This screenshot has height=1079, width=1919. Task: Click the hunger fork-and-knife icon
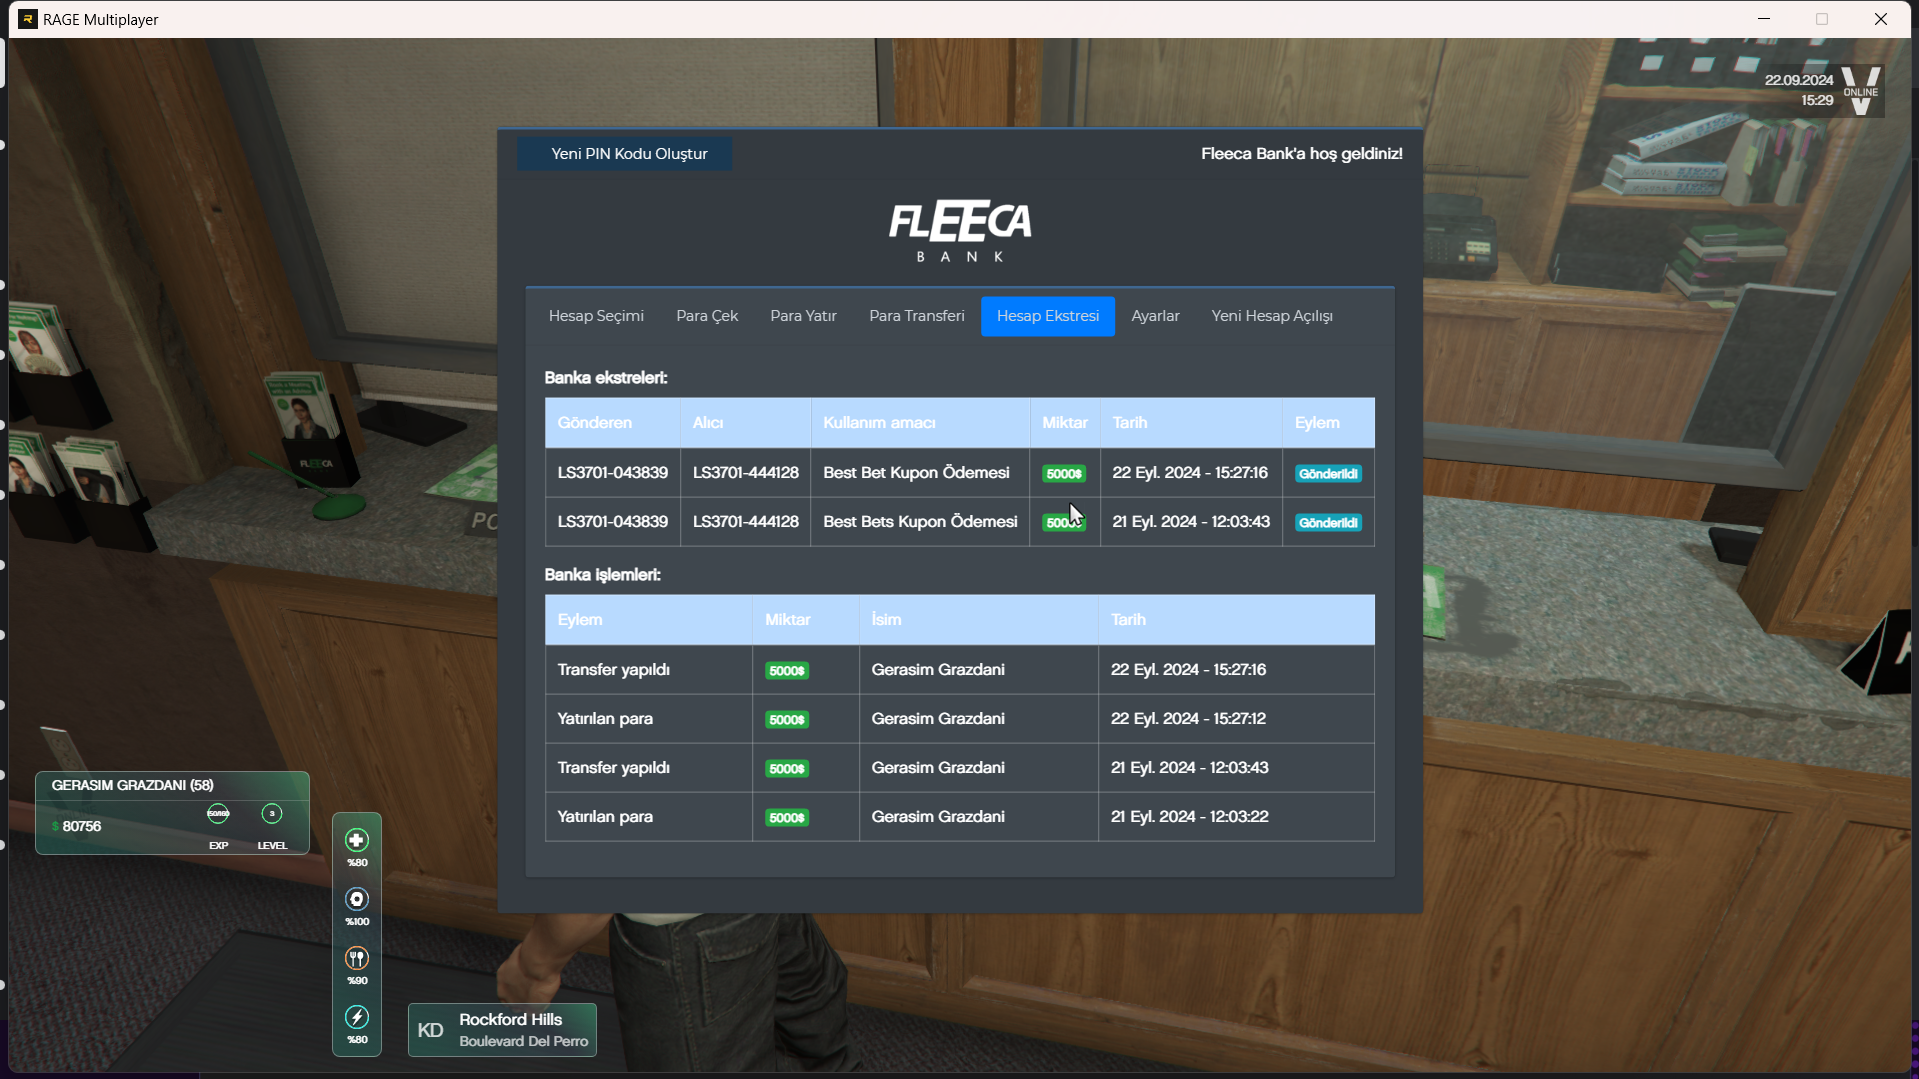(x=357, y=958)
